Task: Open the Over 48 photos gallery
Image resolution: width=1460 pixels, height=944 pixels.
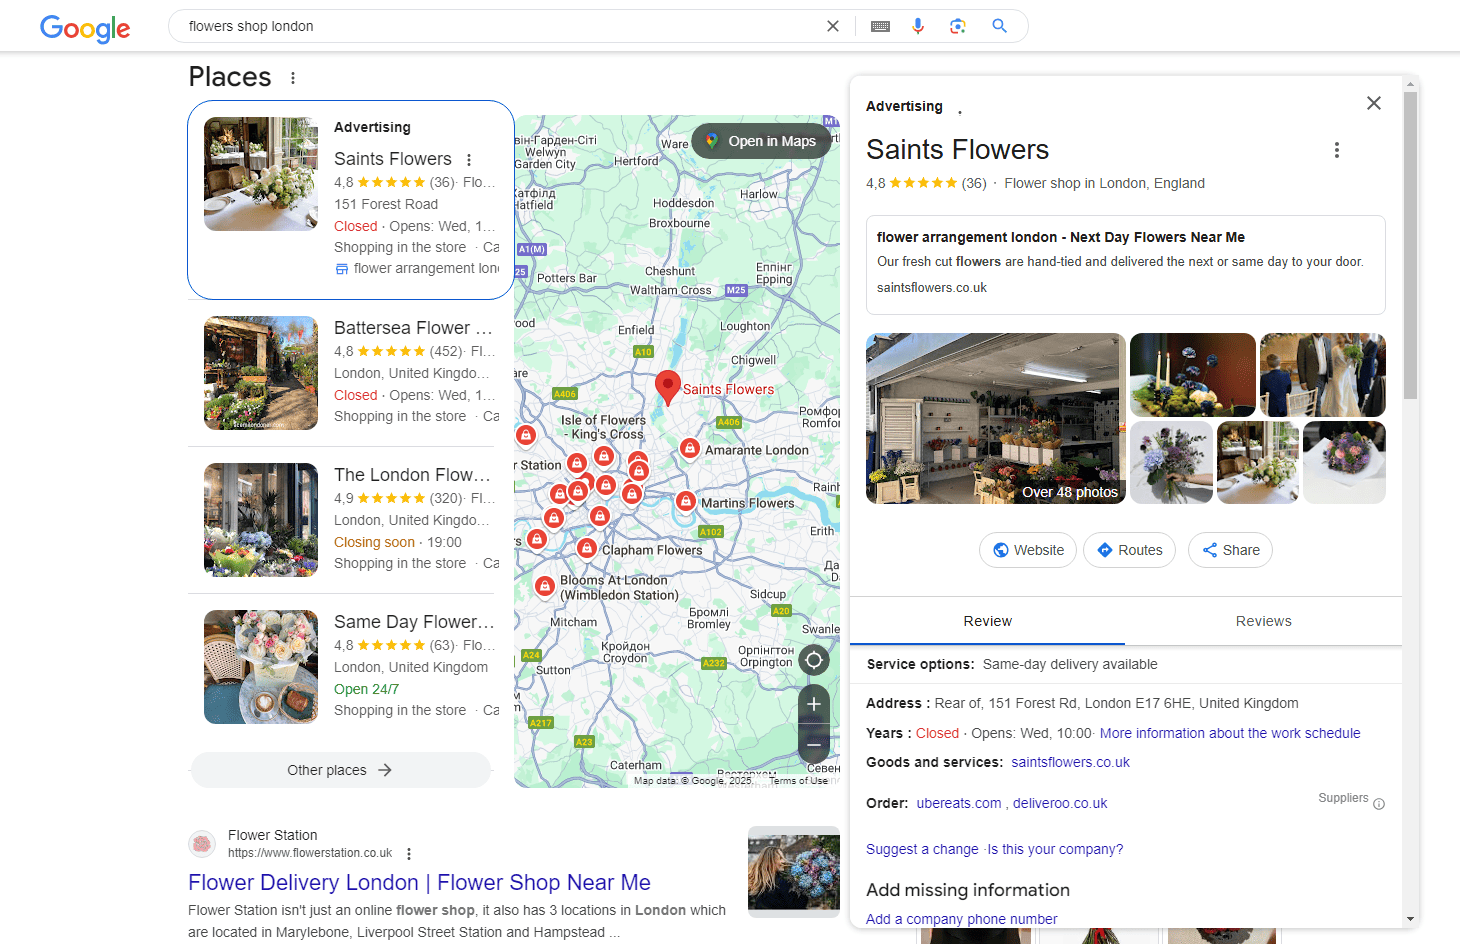Action: click(996, 418)
